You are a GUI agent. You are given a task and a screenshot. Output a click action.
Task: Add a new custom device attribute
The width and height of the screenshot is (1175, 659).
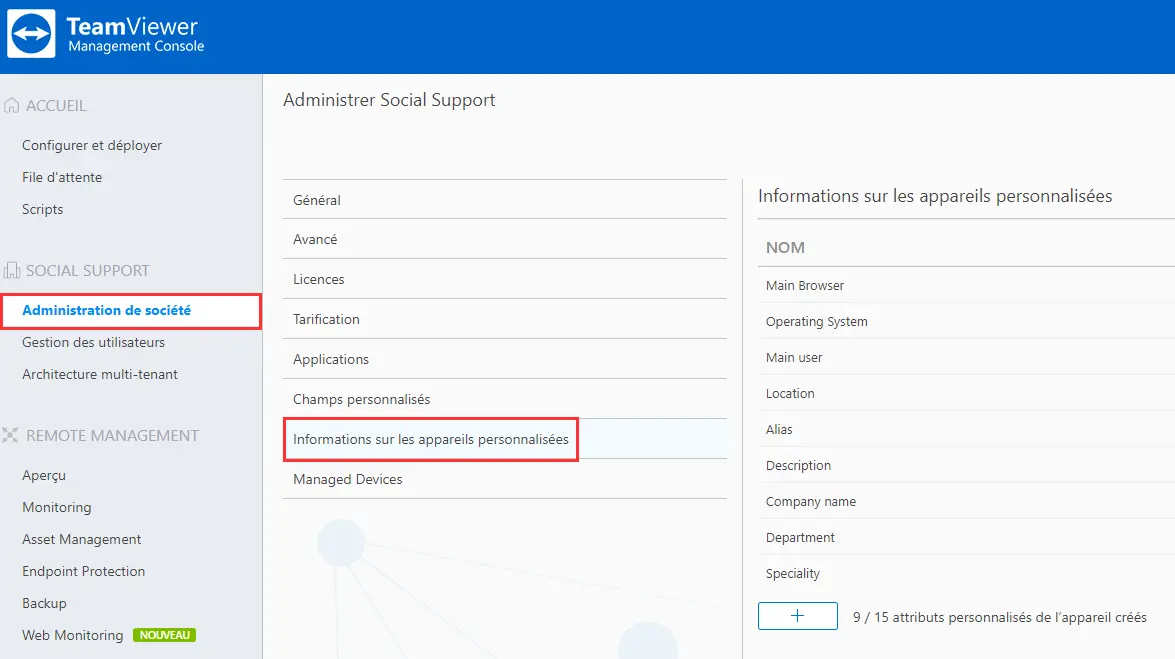(x=797, y=616)
